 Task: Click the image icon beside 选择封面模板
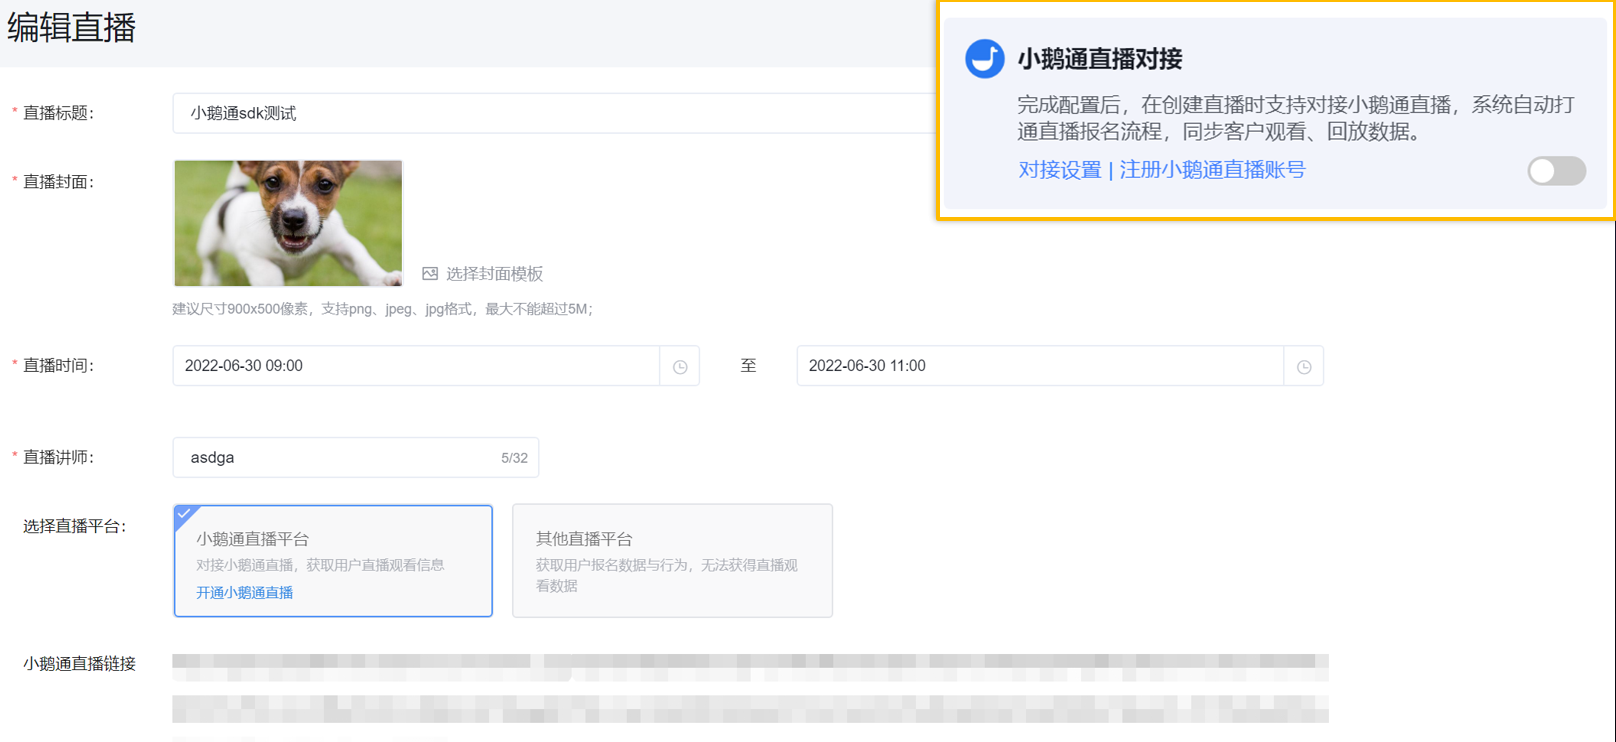430,273
